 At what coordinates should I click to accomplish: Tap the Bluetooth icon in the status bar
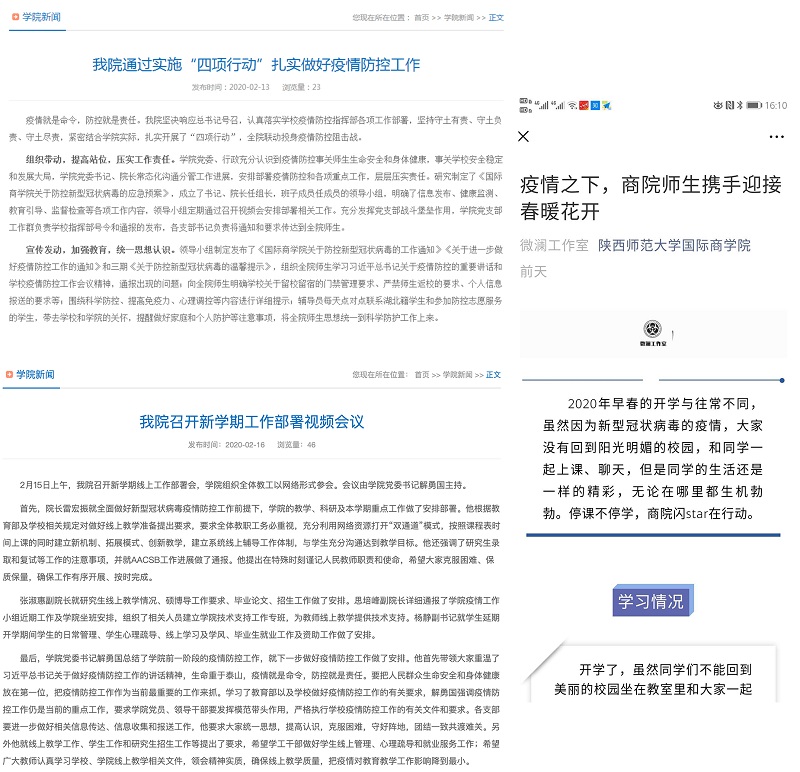pos(740,105)
